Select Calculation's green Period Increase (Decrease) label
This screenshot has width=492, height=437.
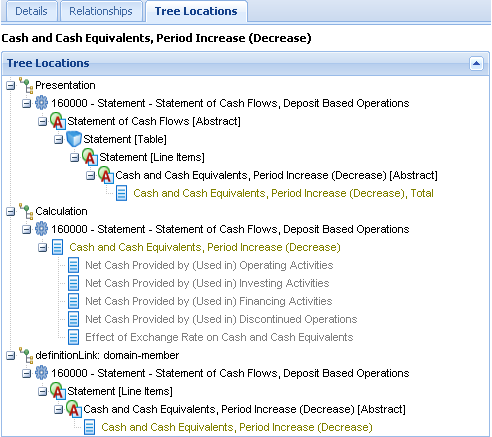click(205, 247)
